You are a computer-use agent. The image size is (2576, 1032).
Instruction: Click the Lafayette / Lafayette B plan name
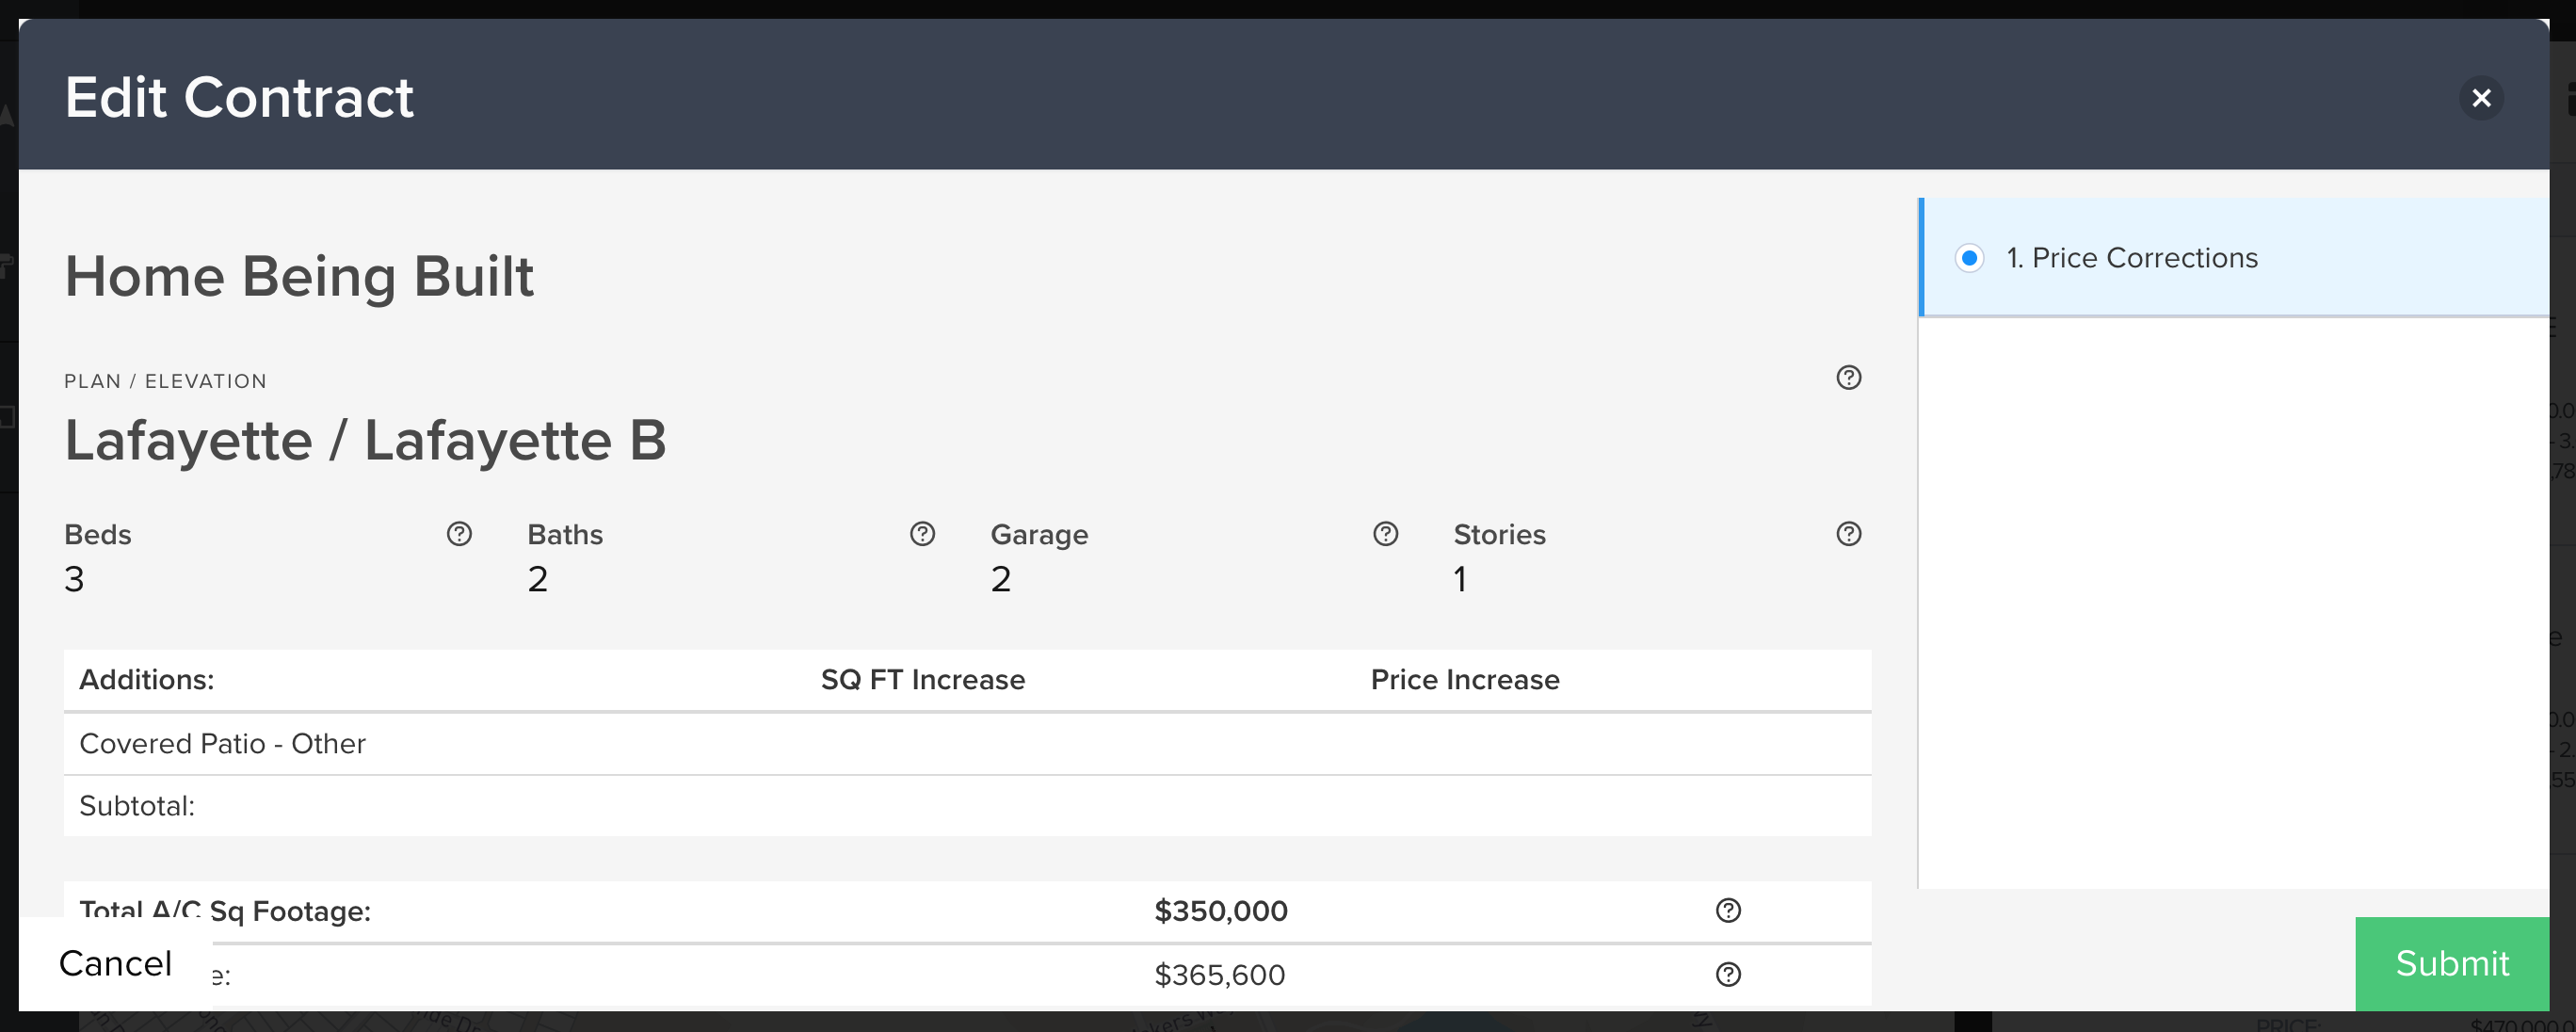(x=365, y=441)
